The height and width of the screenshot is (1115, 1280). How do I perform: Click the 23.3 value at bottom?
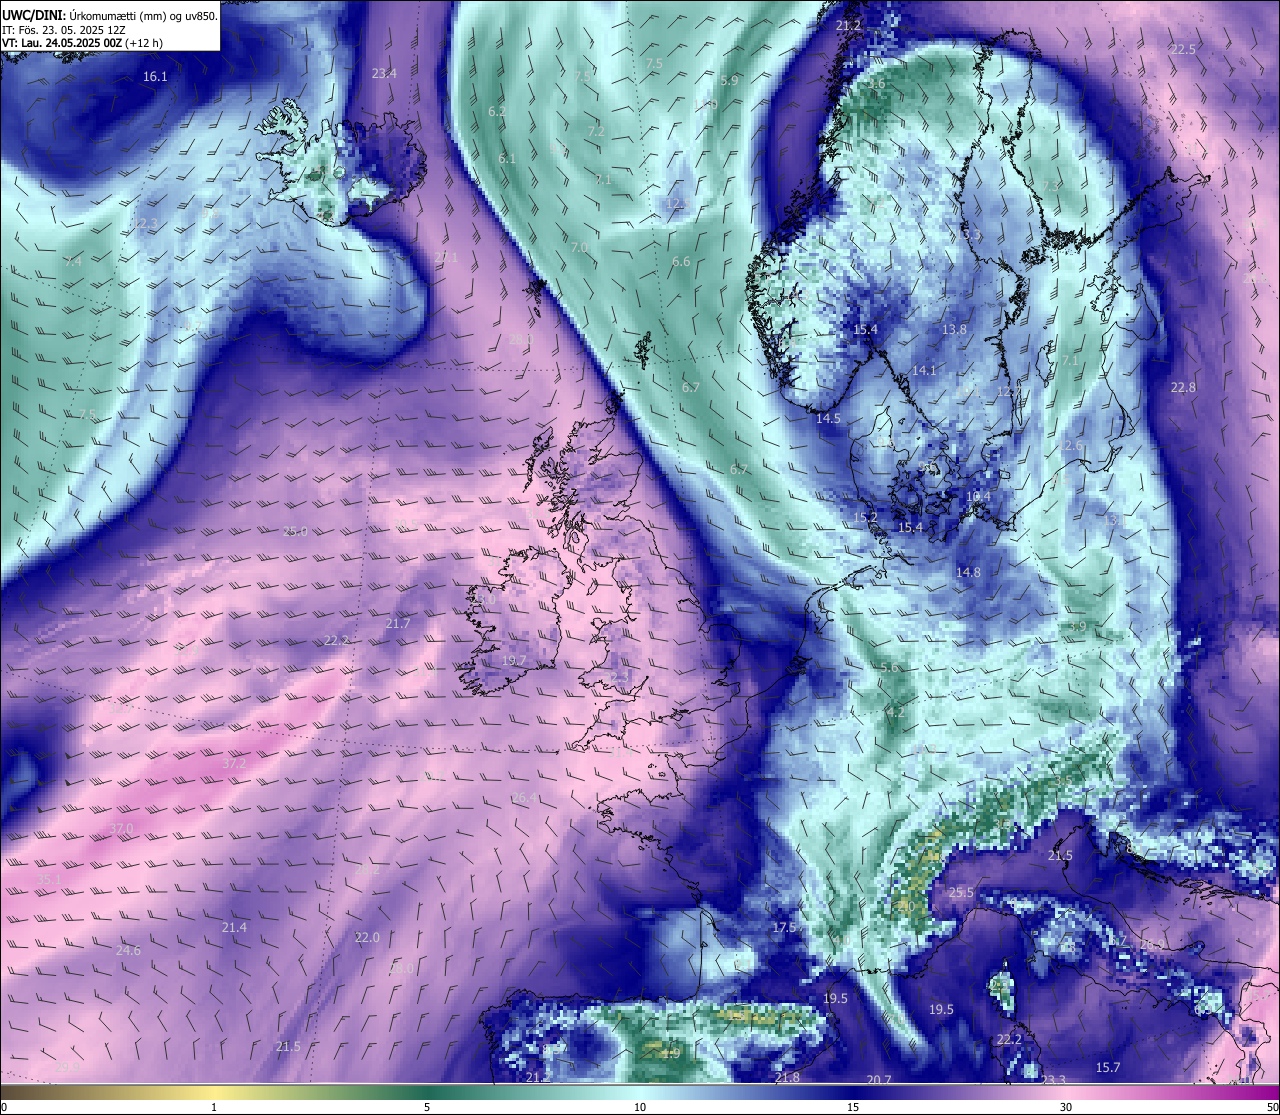pos(1053,1079)
